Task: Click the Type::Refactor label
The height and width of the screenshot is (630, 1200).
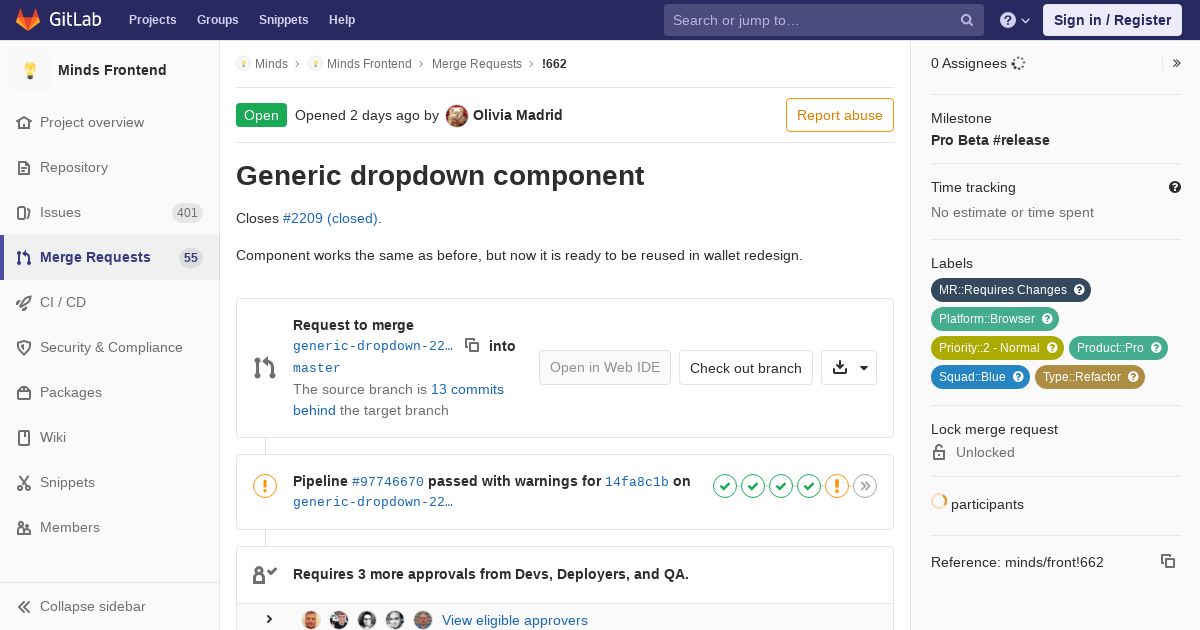Action: click(1090, 377)
